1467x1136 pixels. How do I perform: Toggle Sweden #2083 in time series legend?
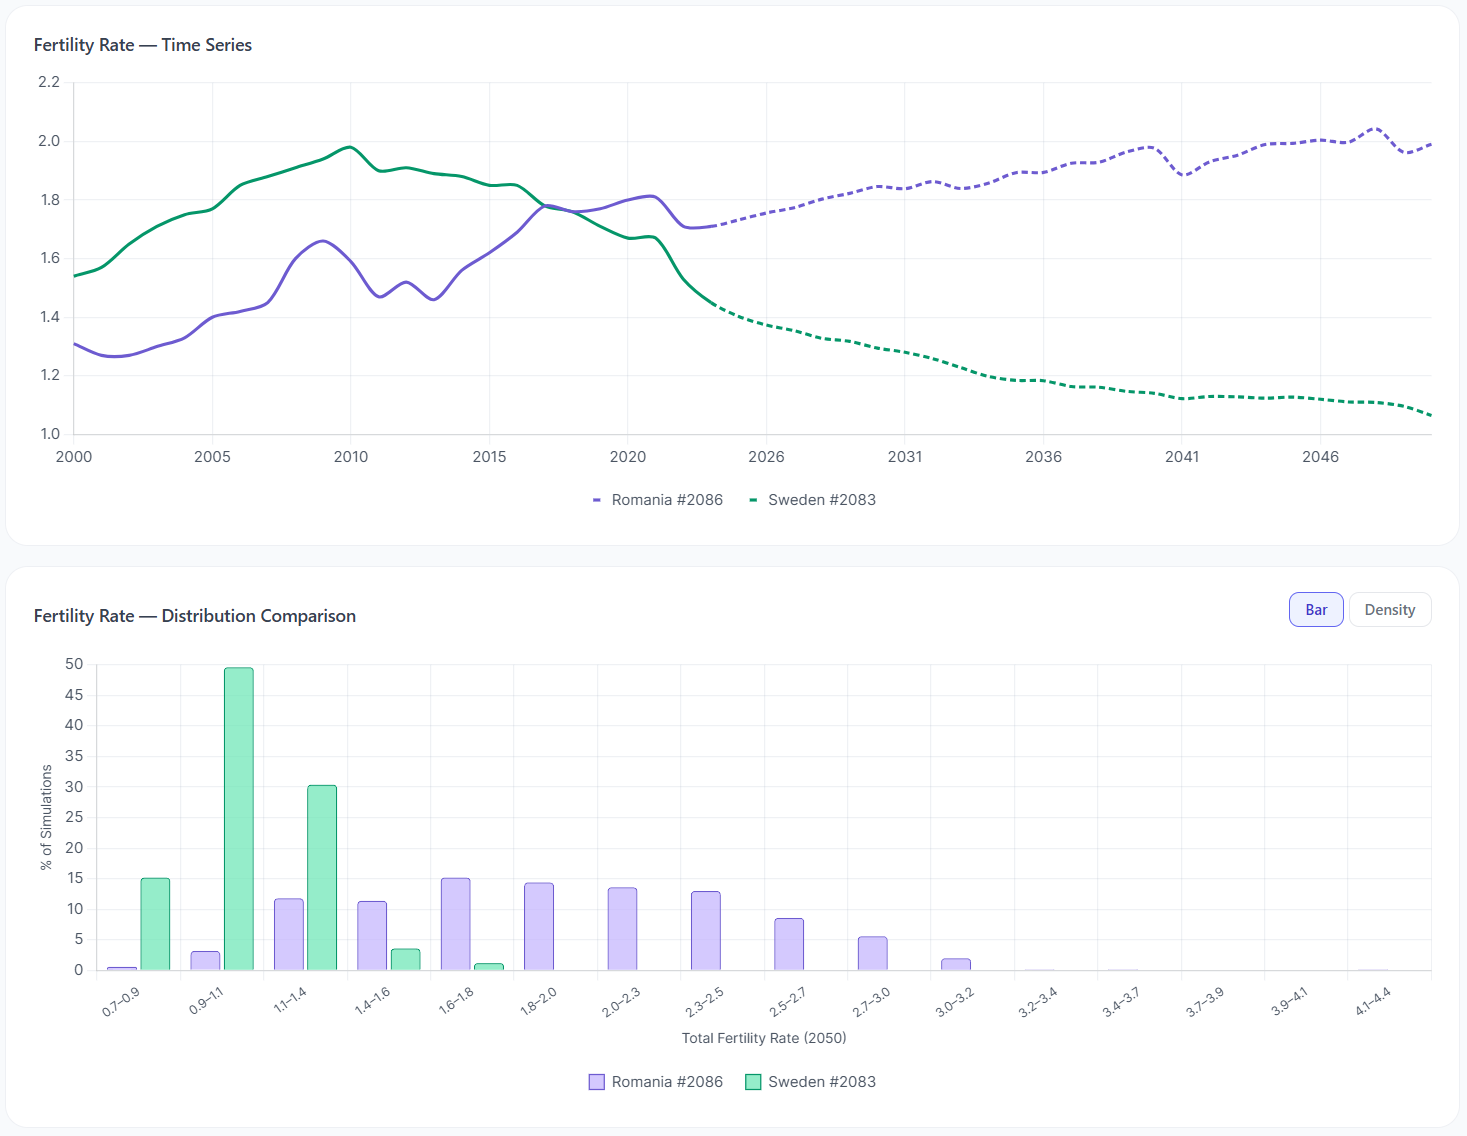[812, 500]
